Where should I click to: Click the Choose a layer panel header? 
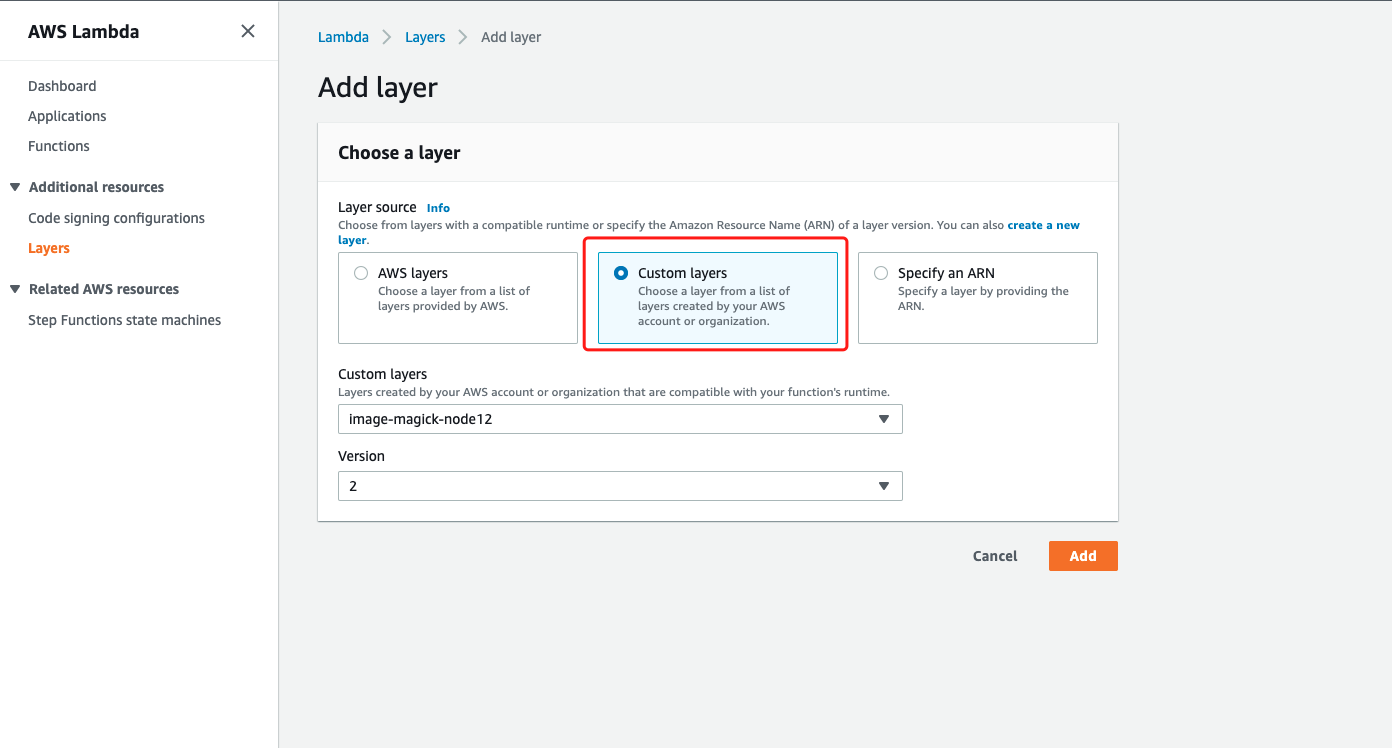tap(399, 153)
